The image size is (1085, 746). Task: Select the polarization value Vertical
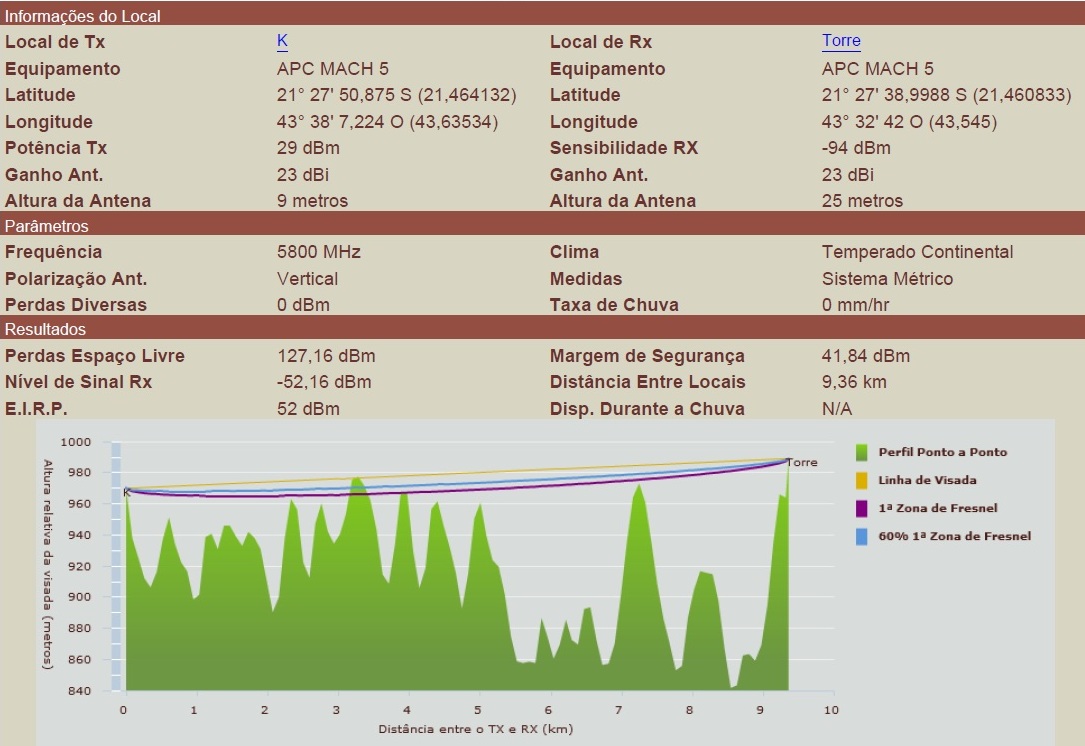tap(307, 279)
